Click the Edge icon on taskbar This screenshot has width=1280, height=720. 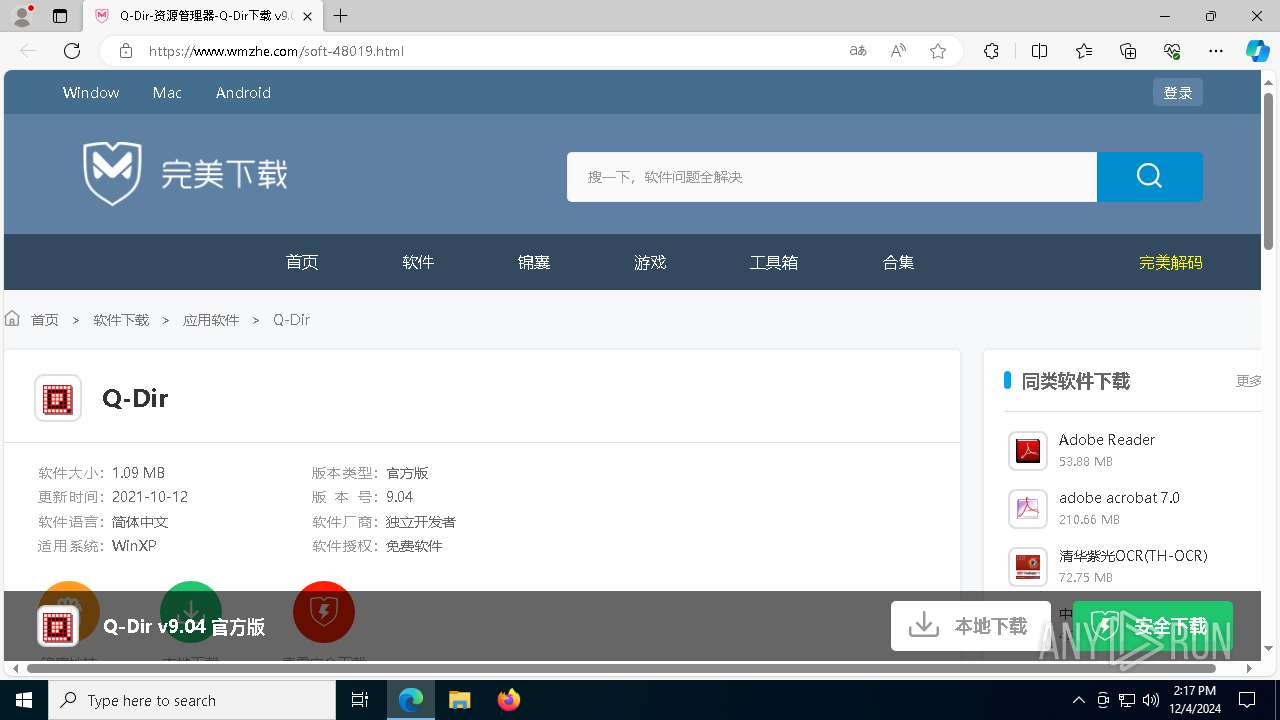(x=411, y=700)
